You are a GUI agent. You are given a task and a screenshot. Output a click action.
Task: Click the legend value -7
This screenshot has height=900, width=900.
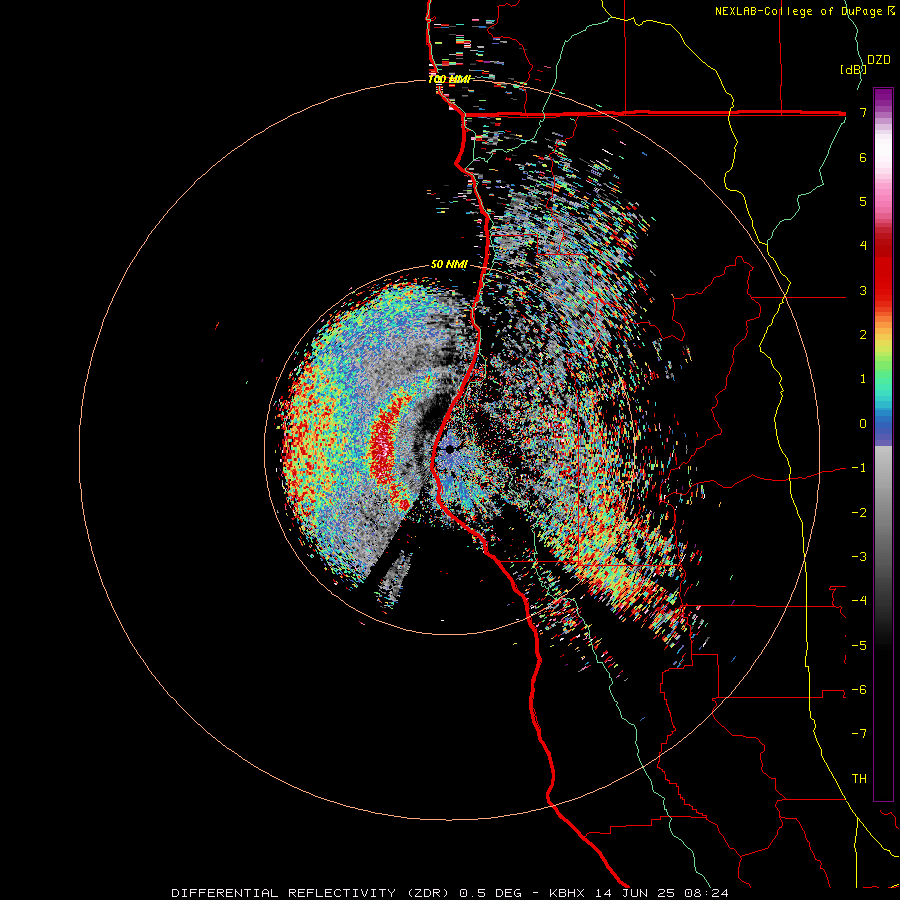(859, 734)
